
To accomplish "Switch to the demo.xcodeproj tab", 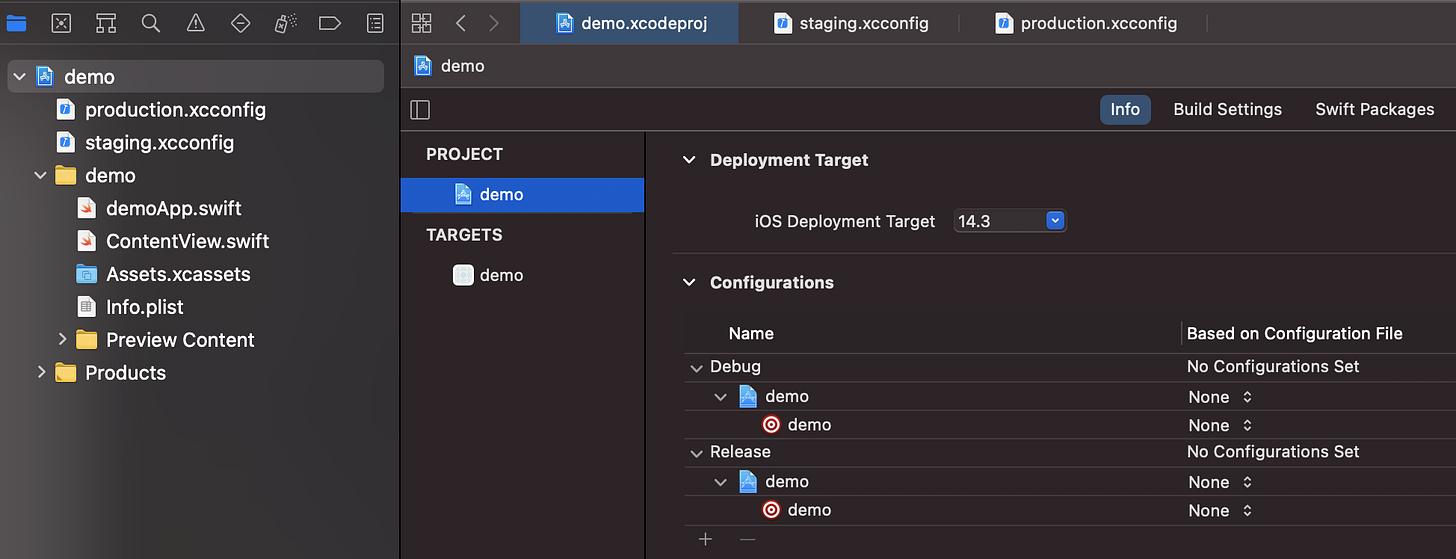I will pos(629,23).
